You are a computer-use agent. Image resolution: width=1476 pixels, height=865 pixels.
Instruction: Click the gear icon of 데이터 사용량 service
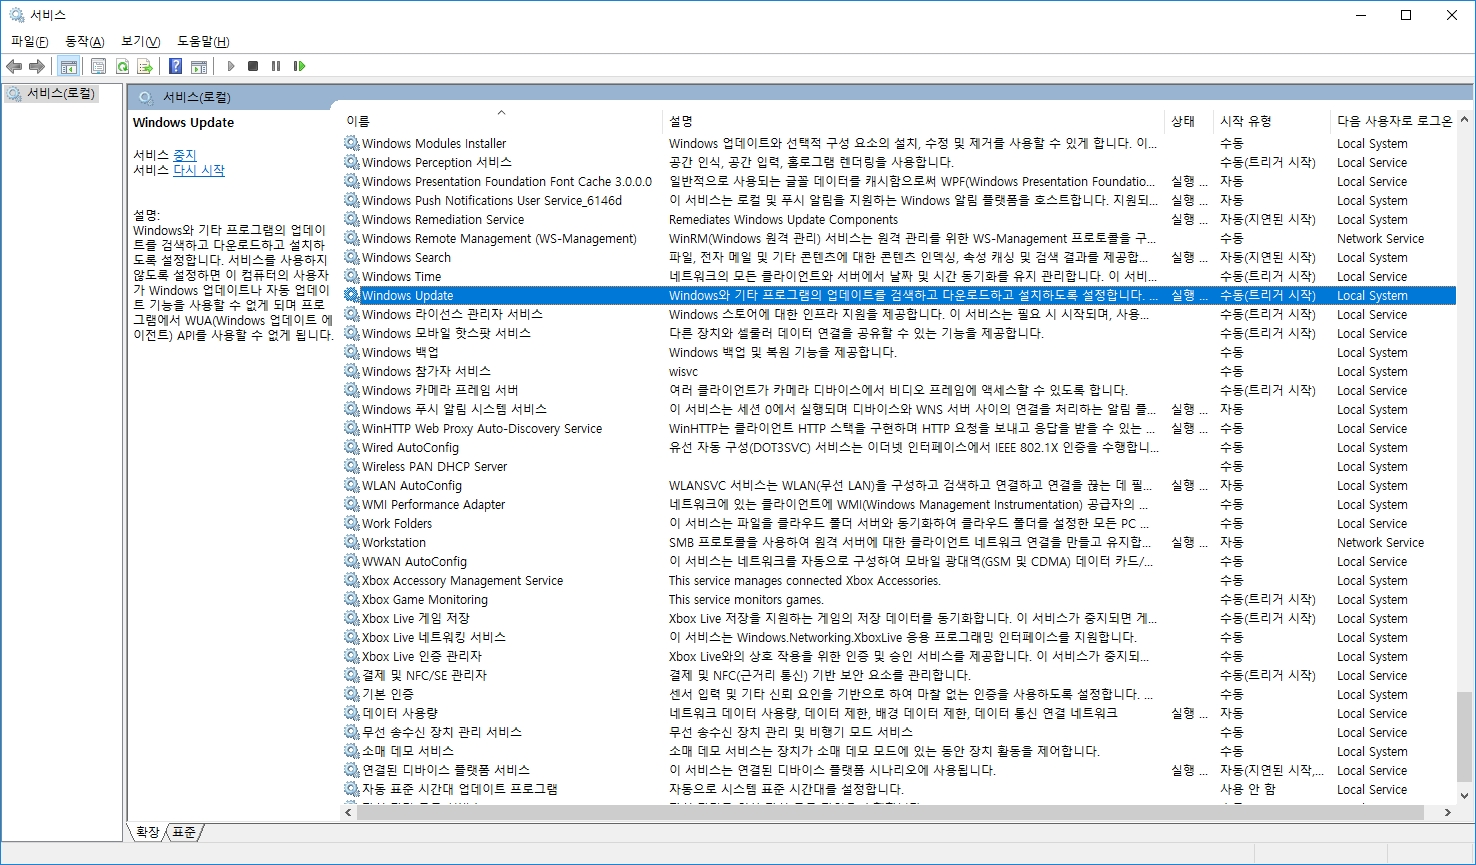(352, 713)
